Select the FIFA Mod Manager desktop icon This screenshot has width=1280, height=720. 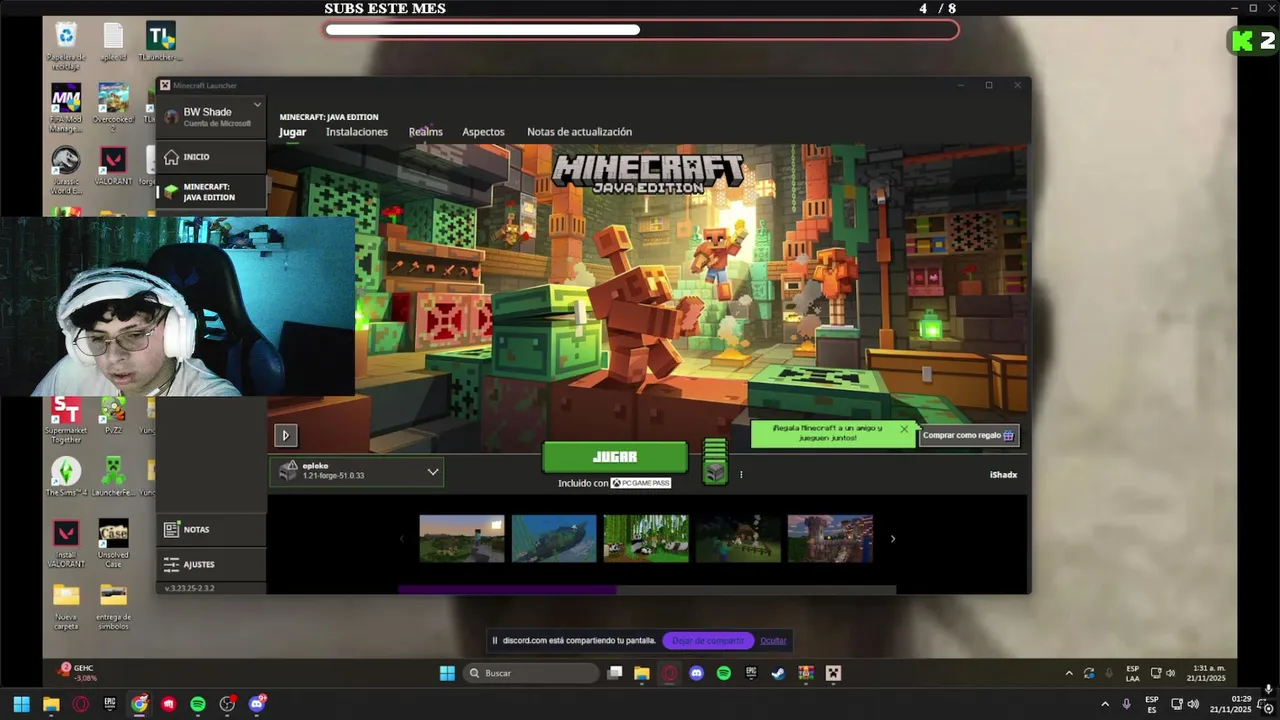tap(66, 108)
